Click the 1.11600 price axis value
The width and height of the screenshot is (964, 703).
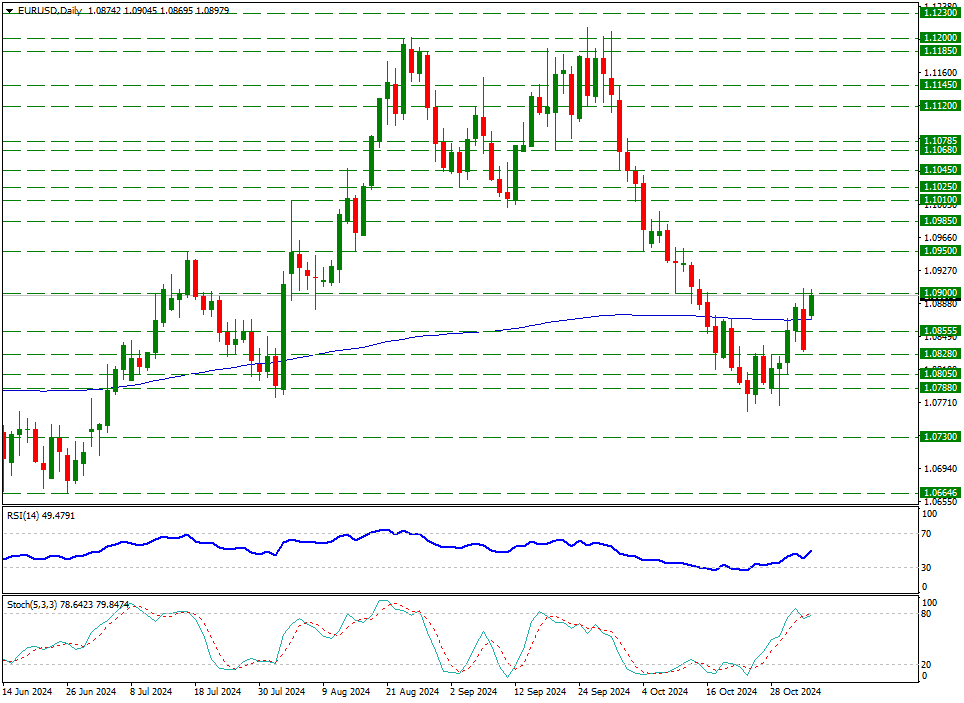(941, 73)
